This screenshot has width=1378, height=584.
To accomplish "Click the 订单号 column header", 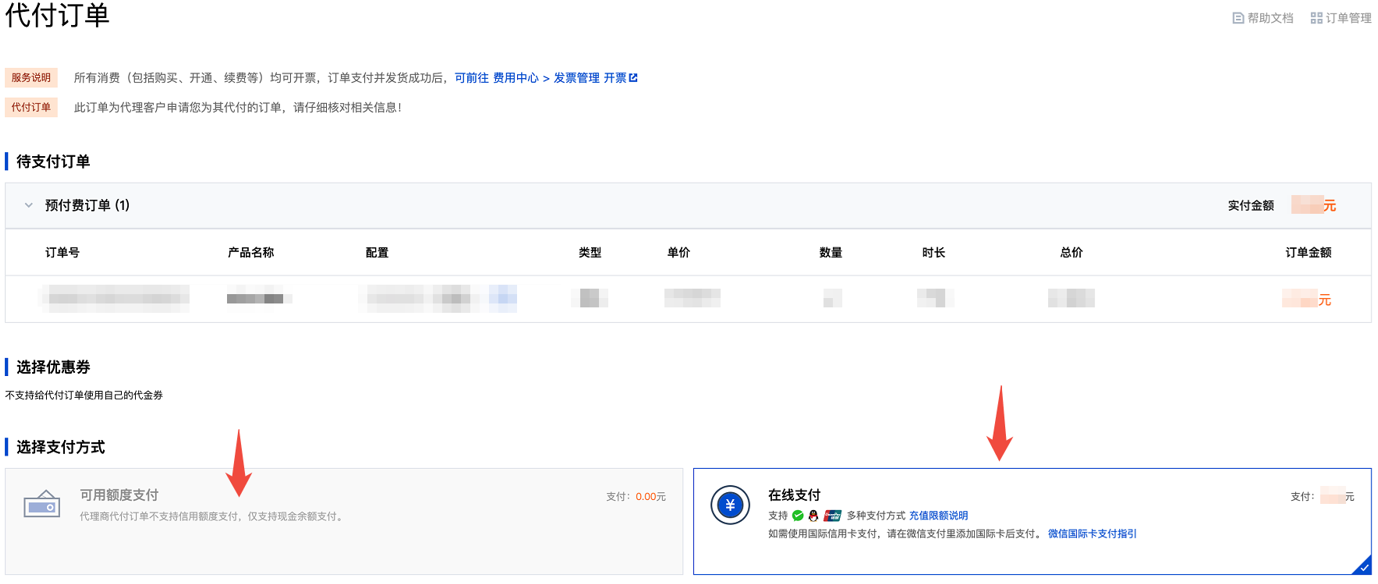I will click(x=62, y=253).
